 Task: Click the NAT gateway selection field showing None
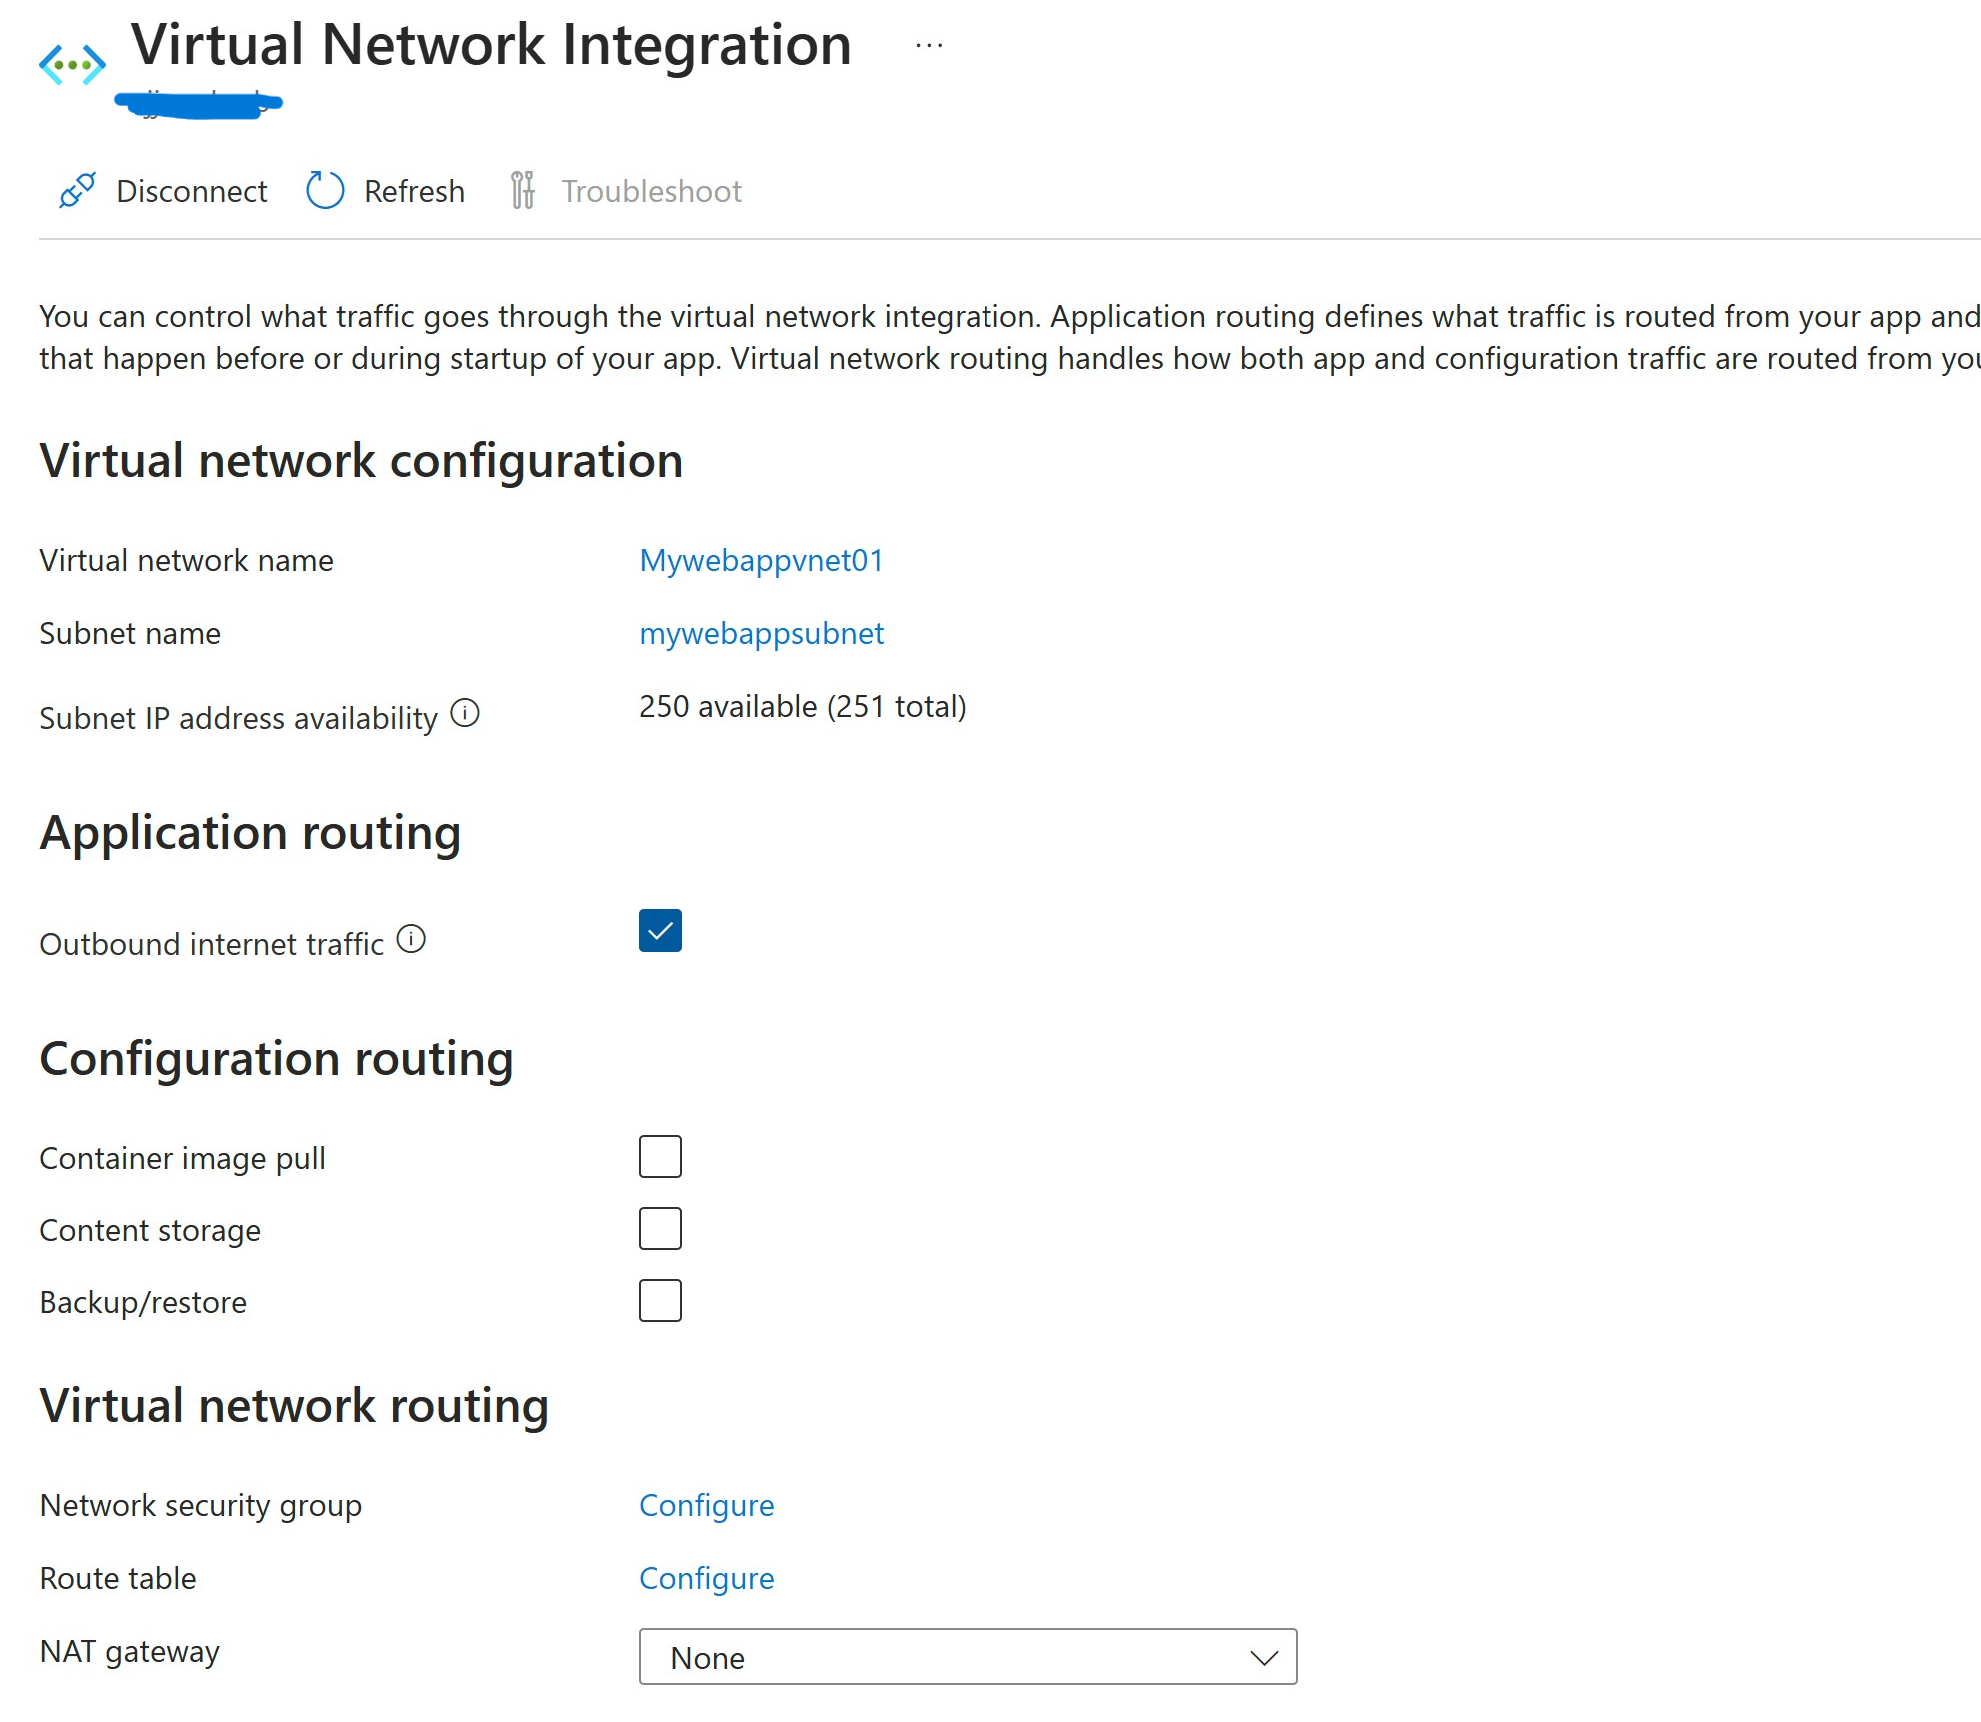coord(966,1657)
